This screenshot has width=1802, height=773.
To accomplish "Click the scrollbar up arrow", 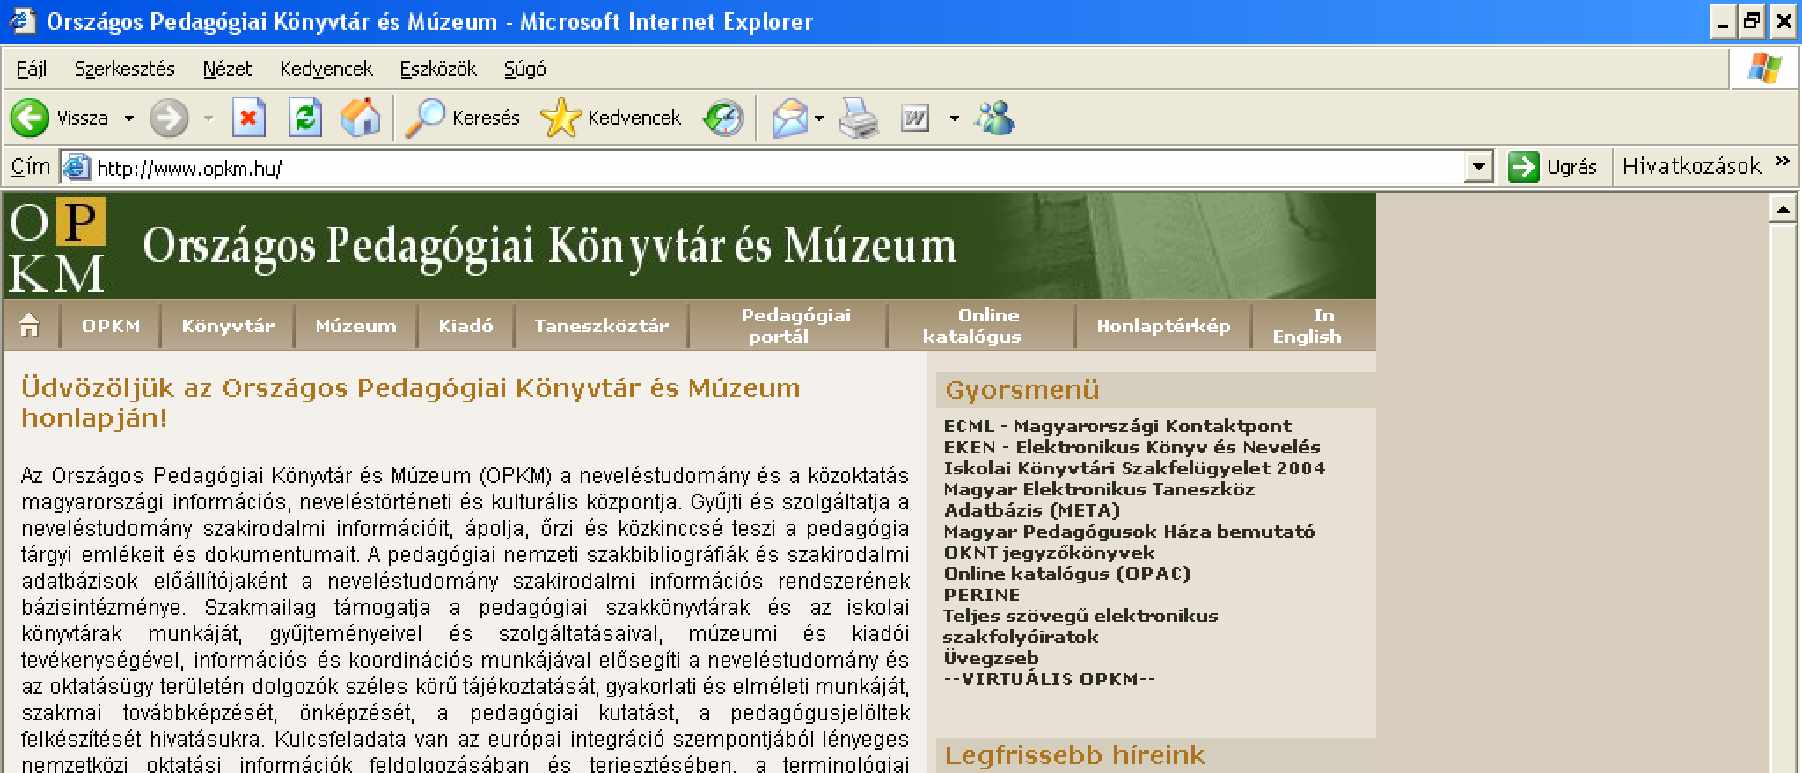I will (x=1784, y=208).
